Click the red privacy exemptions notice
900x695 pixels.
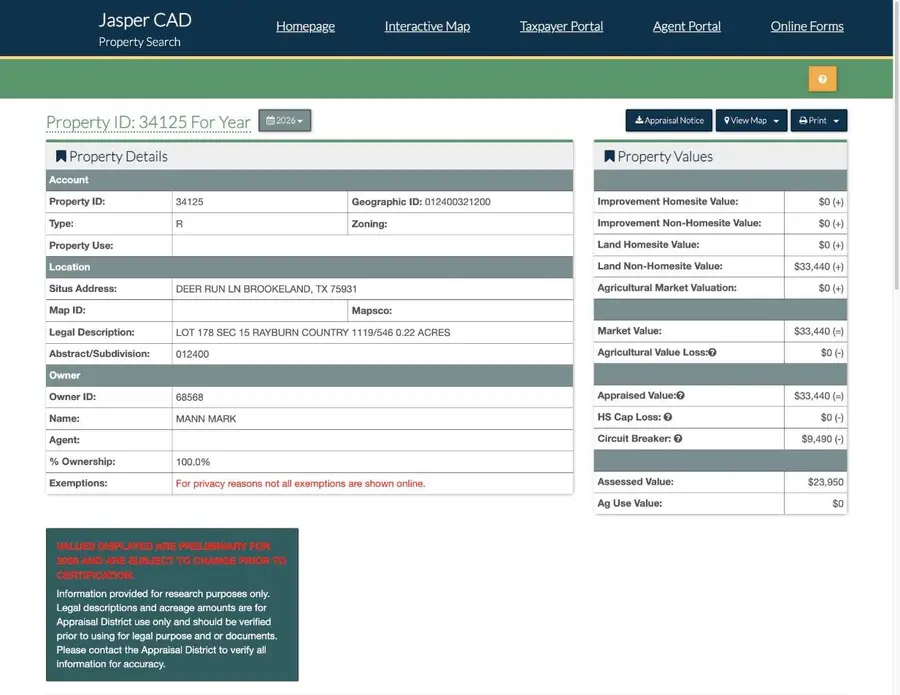(300, 484)
